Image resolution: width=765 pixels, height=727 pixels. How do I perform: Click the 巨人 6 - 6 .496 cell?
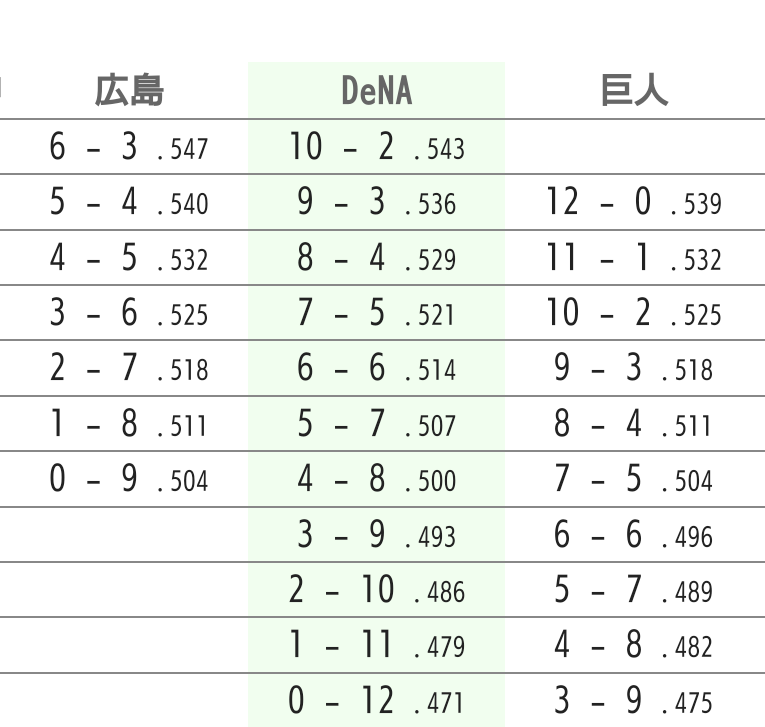click(634, 534)
